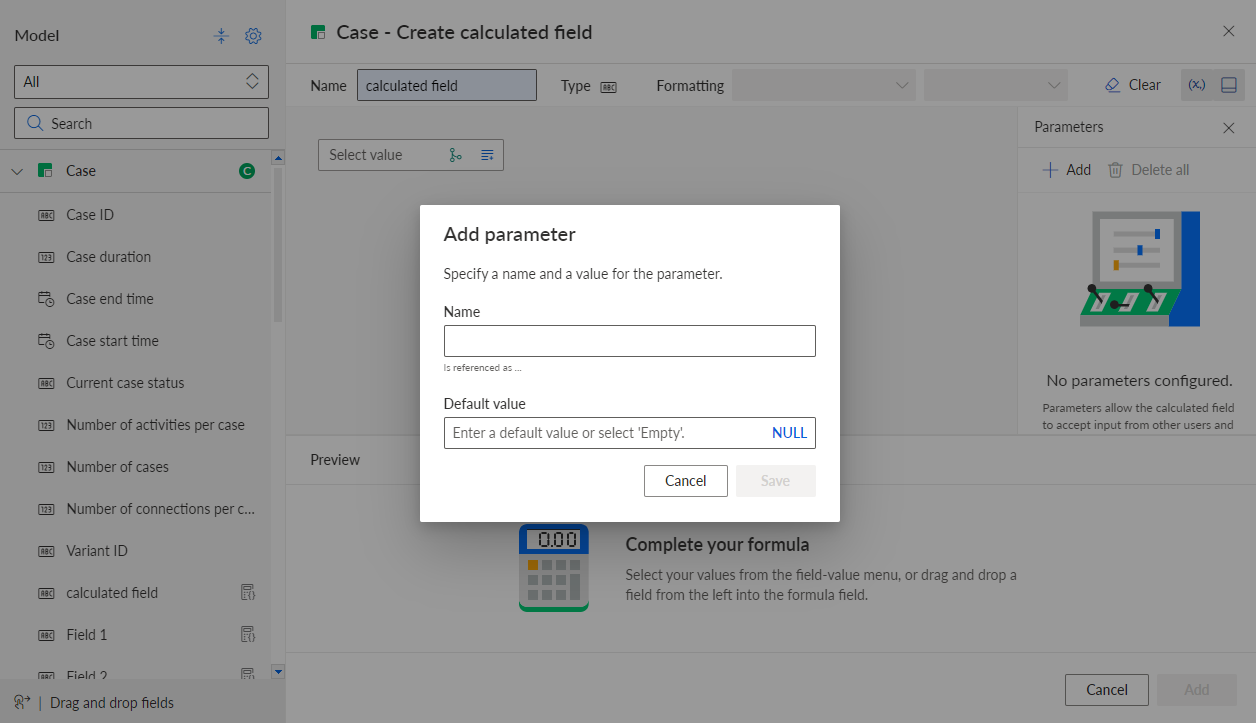Click the model Search field
Viewport: 1256px width, 723px height.
tap(141, 123)
